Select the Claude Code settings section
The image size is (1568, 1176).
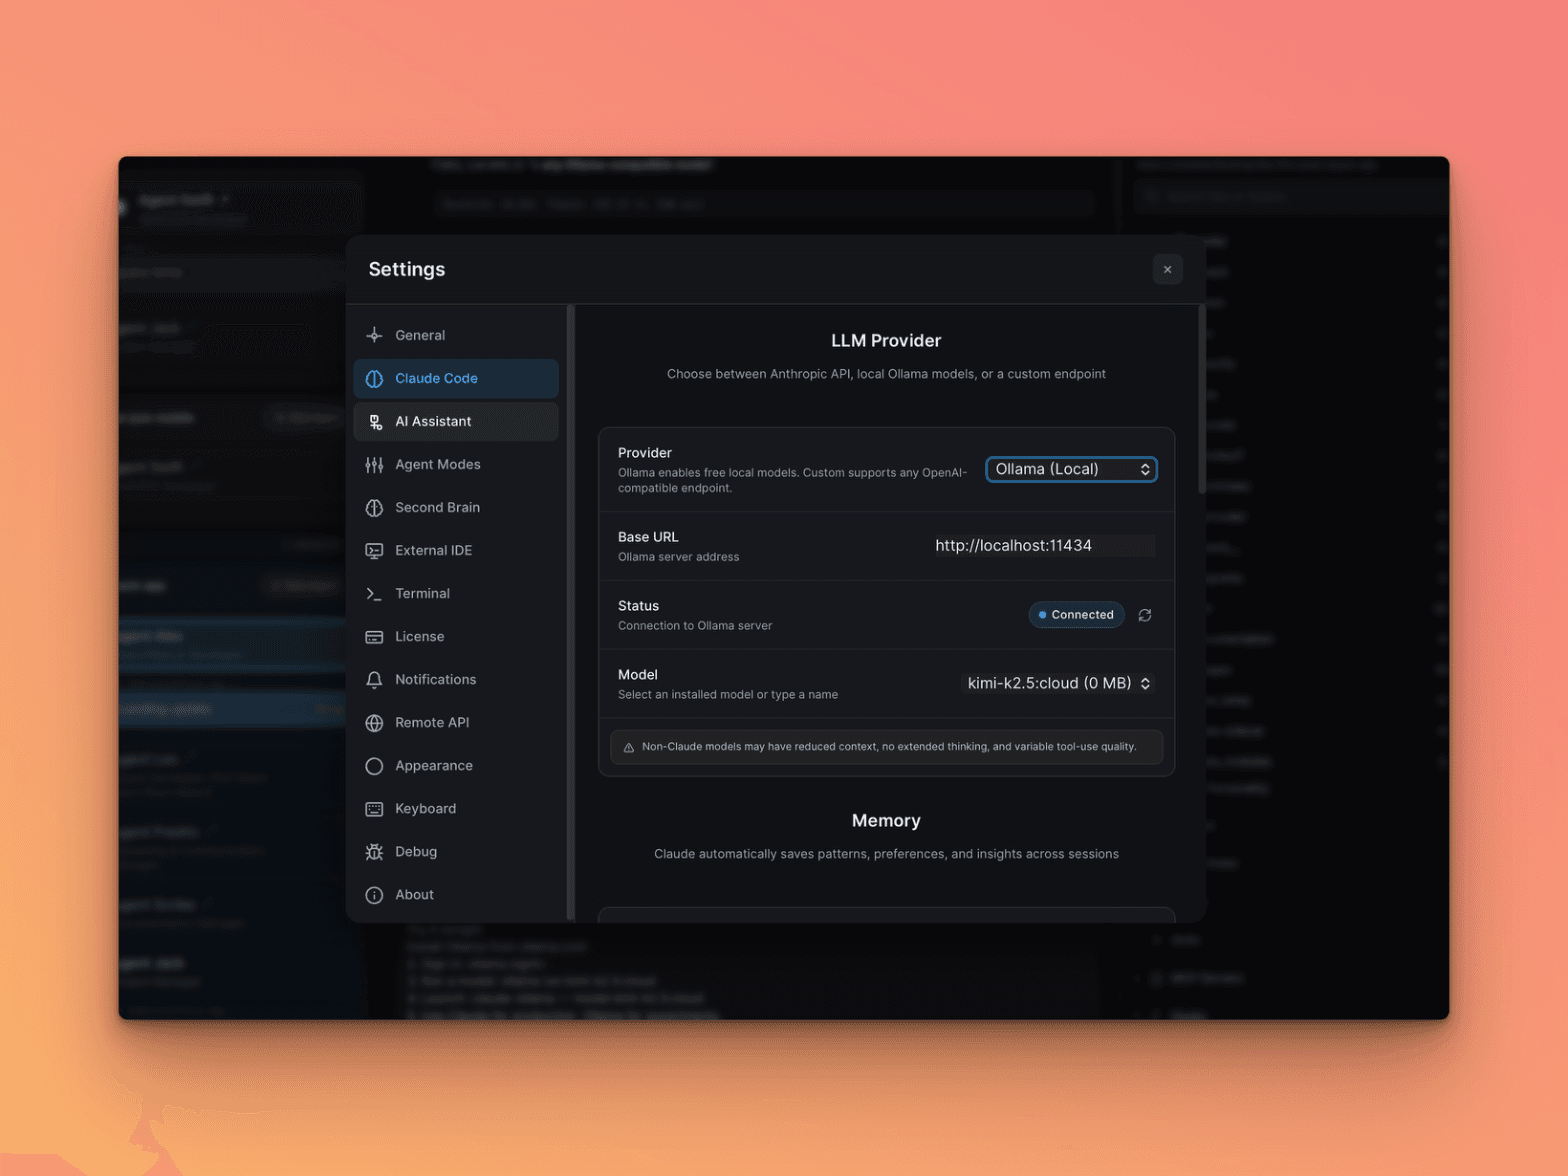click(x=456, y=379)
